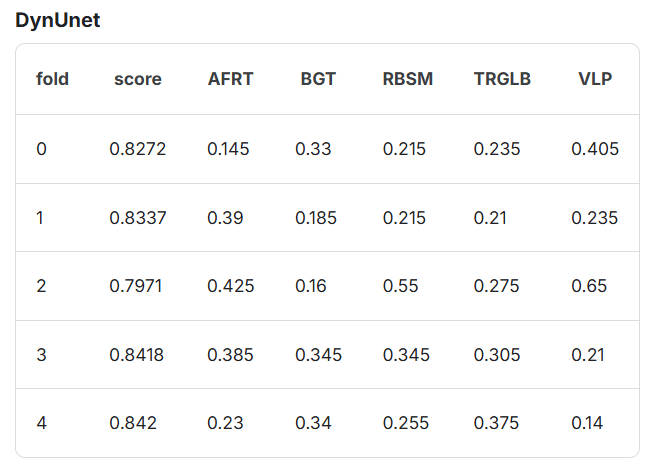Select the AFRT column header
Image resolution: width=645 pixels, height=464 pixels.
pos(230,79)
